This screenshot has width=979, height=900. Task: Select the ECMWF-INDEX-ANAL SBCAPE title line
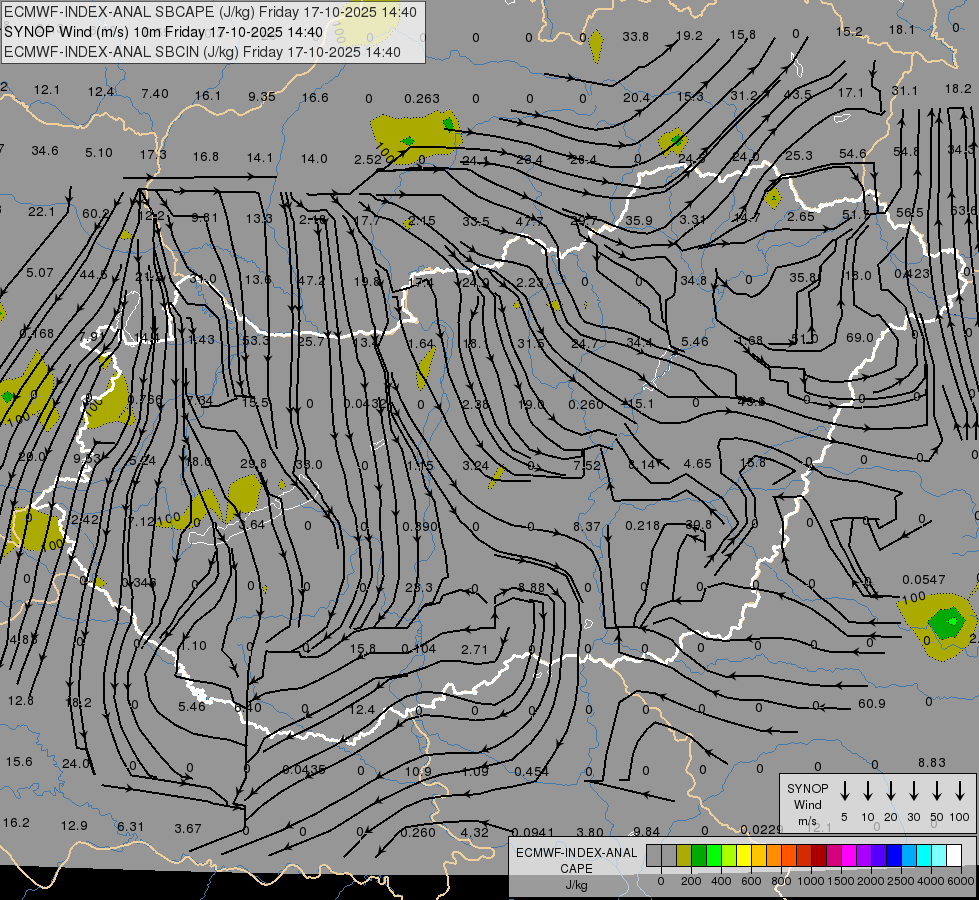click(210, 12)
